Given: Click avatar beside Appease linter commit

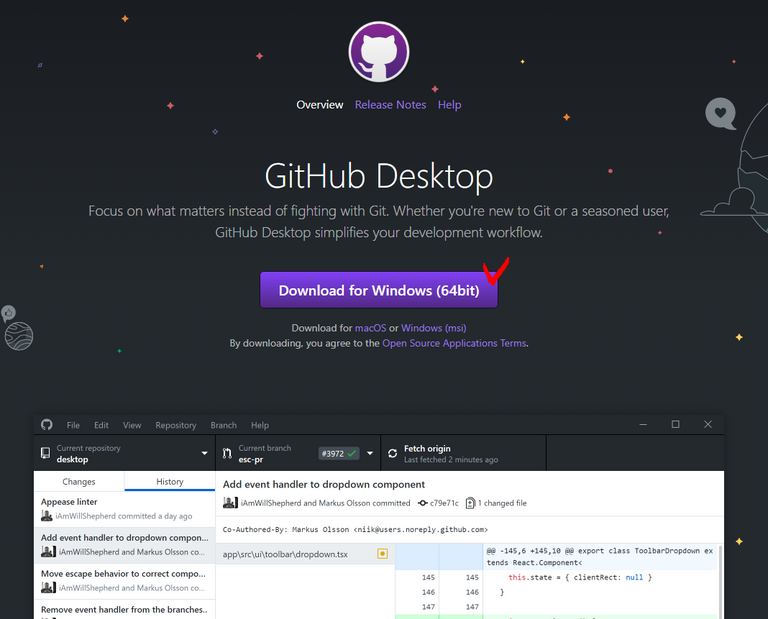Looking at the screenshot, I should [x=47, y=516].
